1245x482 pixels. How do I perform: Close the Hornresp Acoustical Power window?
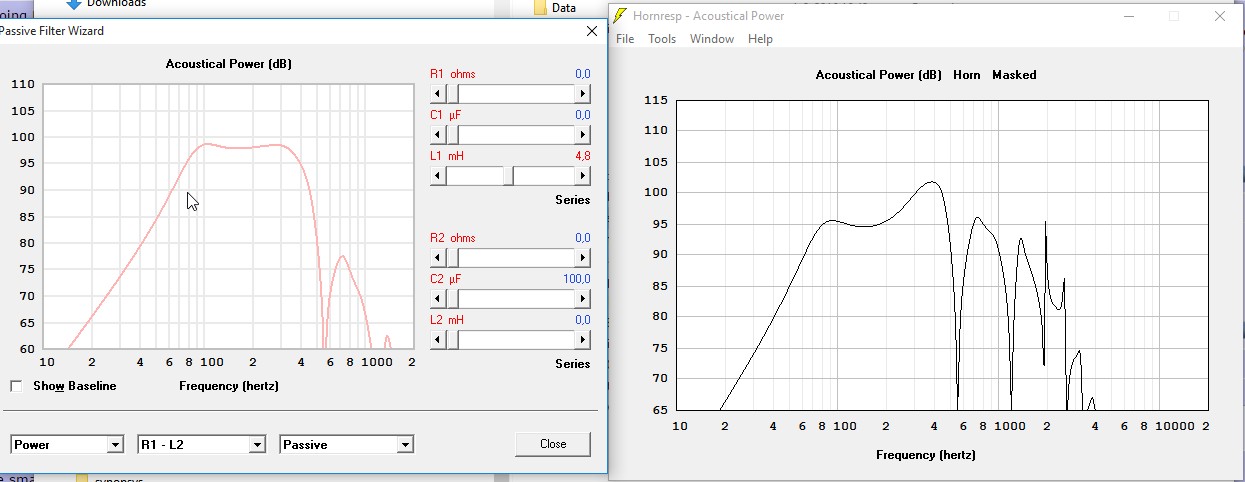(x=1220, y=16)
